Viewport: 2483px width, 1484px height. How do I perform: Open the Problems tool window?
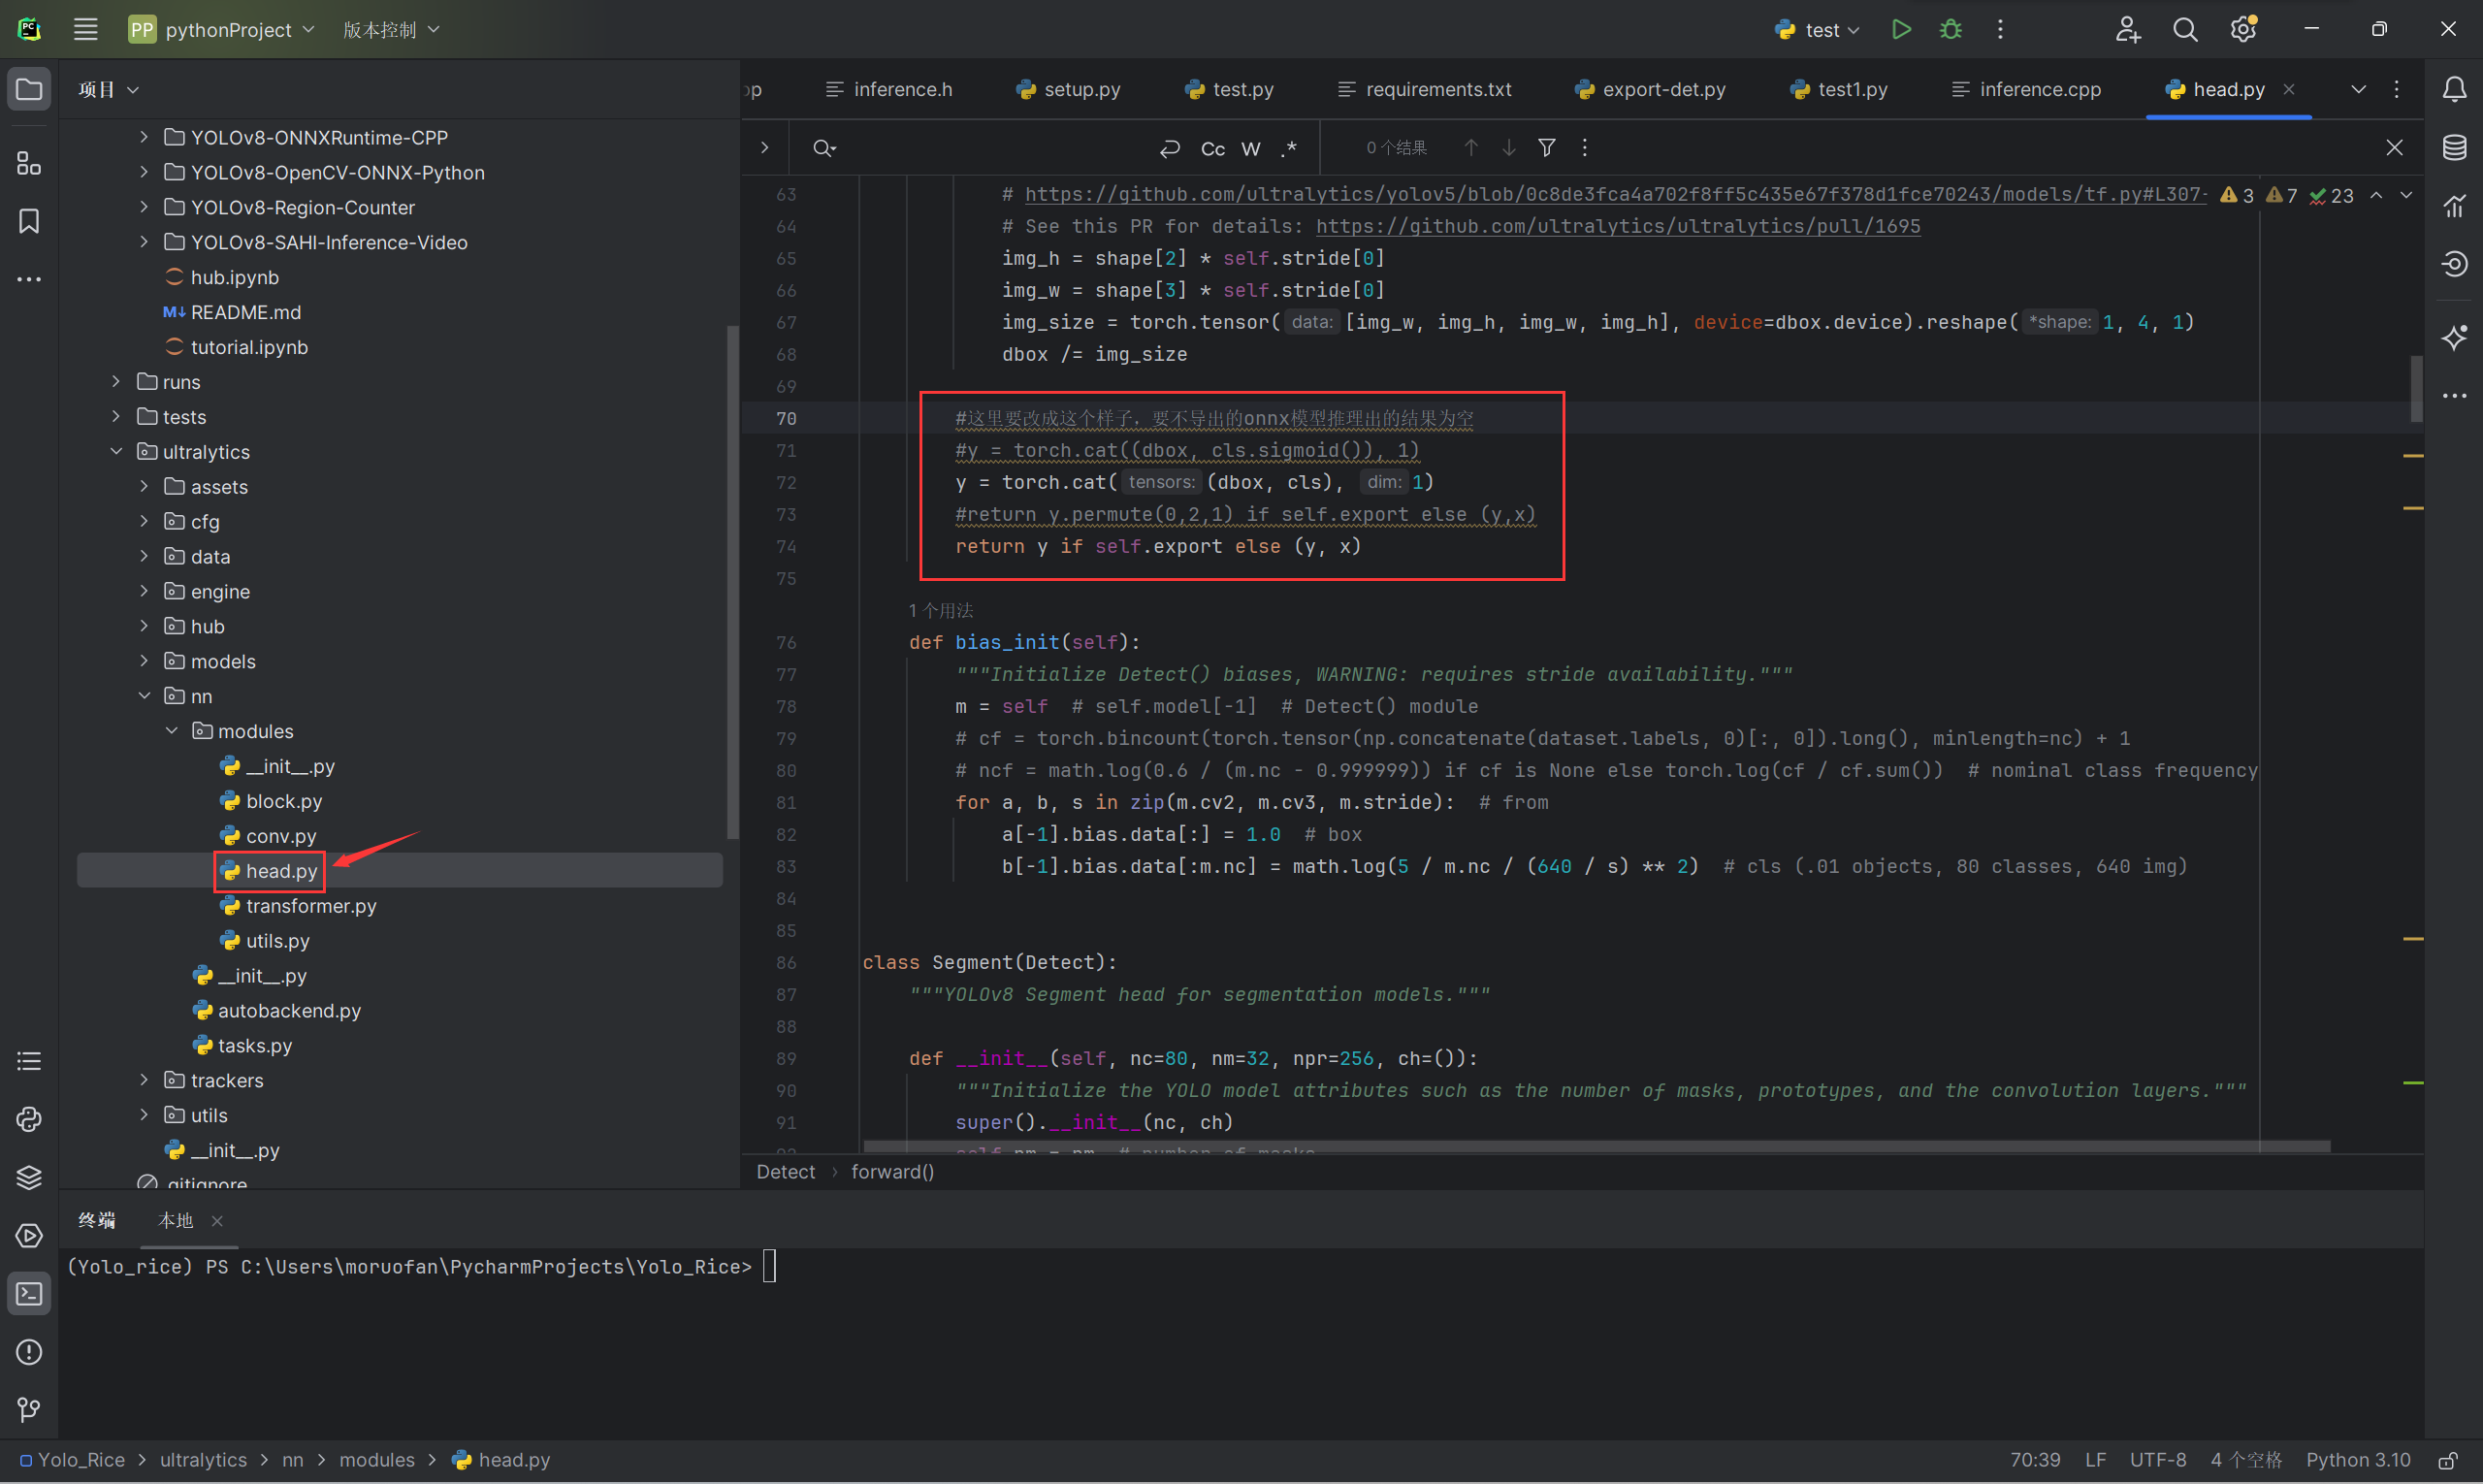(29, 1352)
